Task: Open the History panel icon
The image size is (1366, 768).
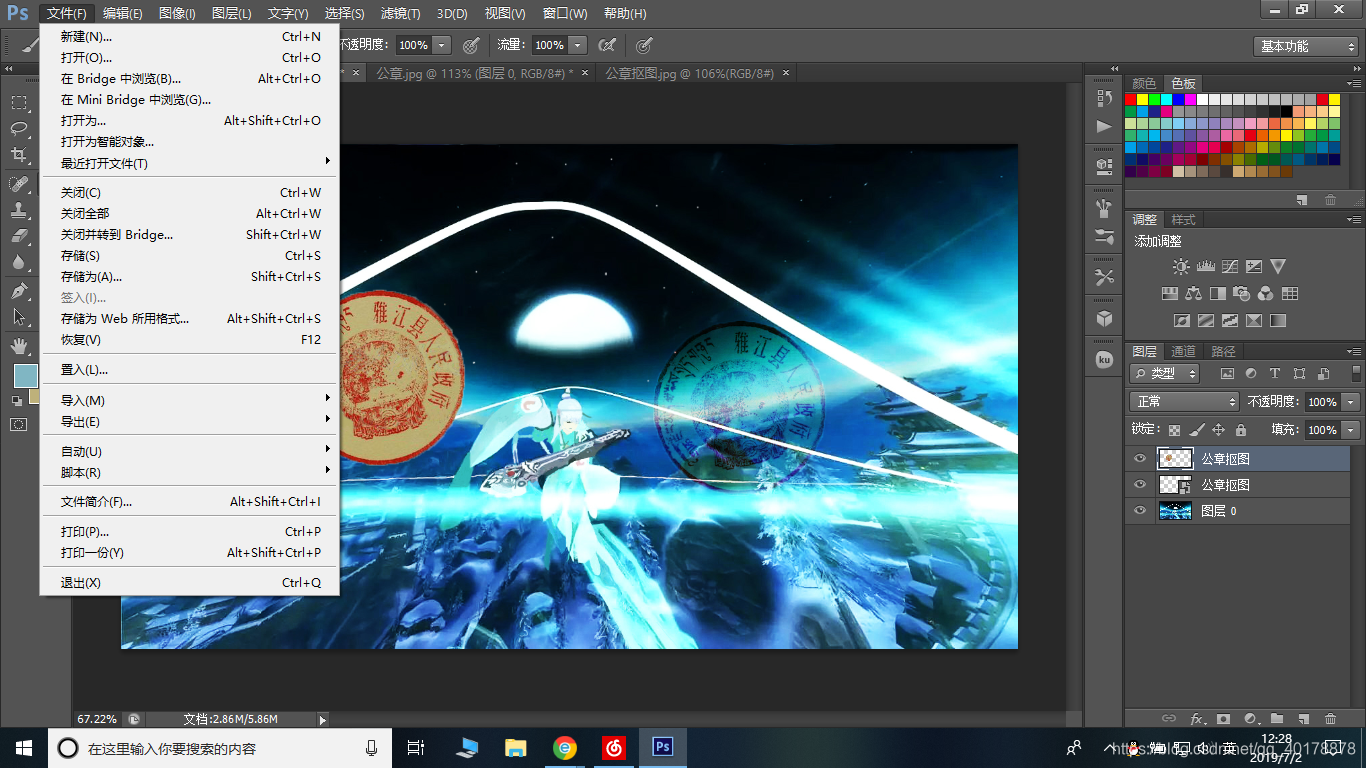Action: tap(1104, 99)
